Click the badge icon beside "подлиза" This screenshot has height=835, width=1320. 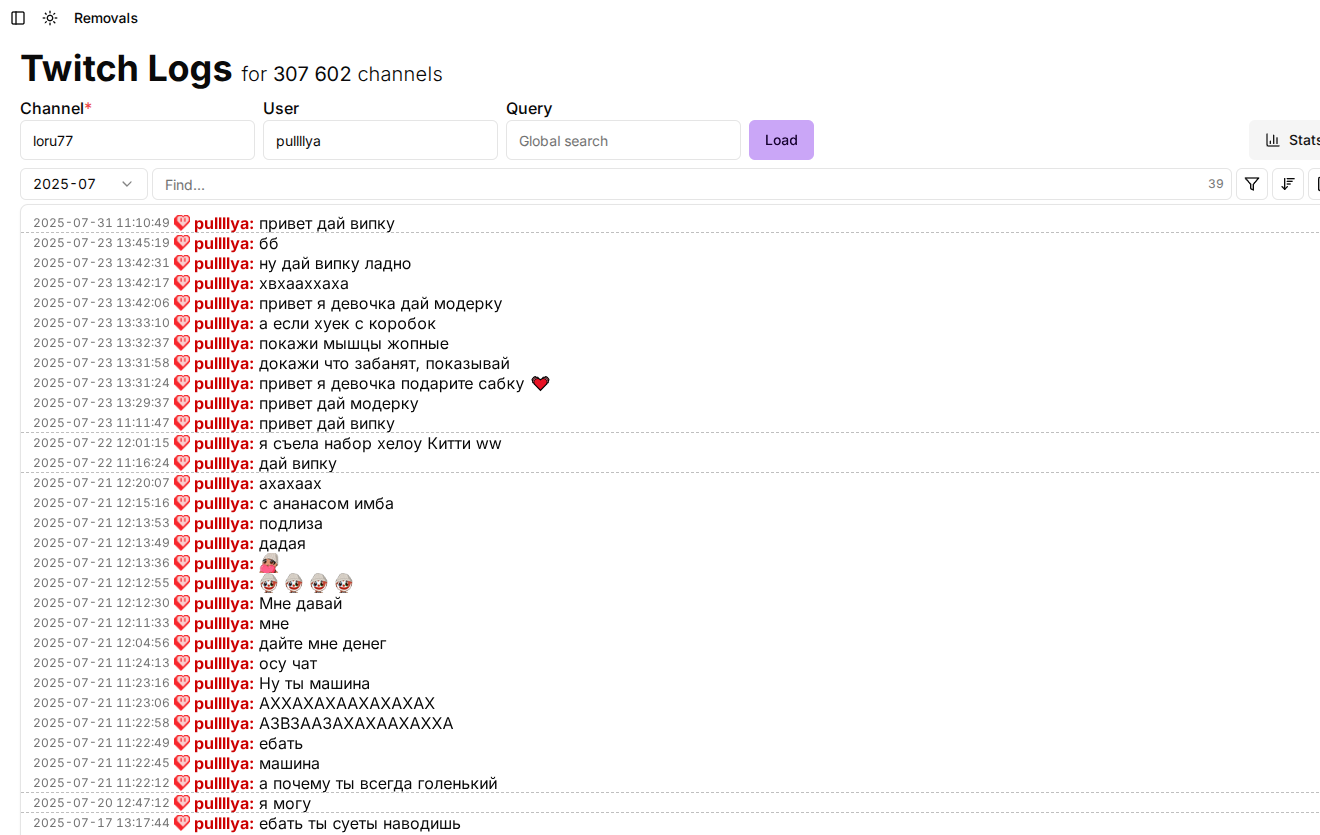[x=182, y=523]
